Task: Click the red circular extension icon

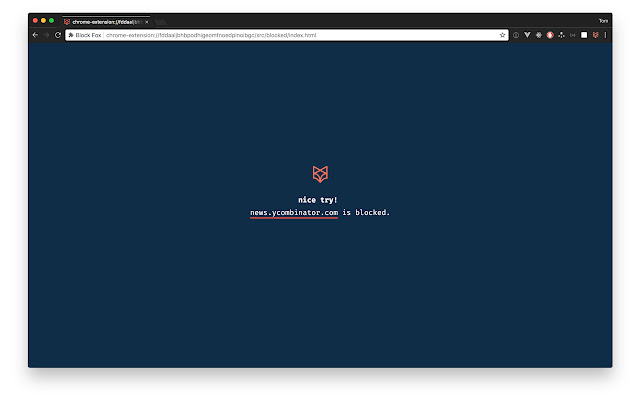Action: click(550, 35)
